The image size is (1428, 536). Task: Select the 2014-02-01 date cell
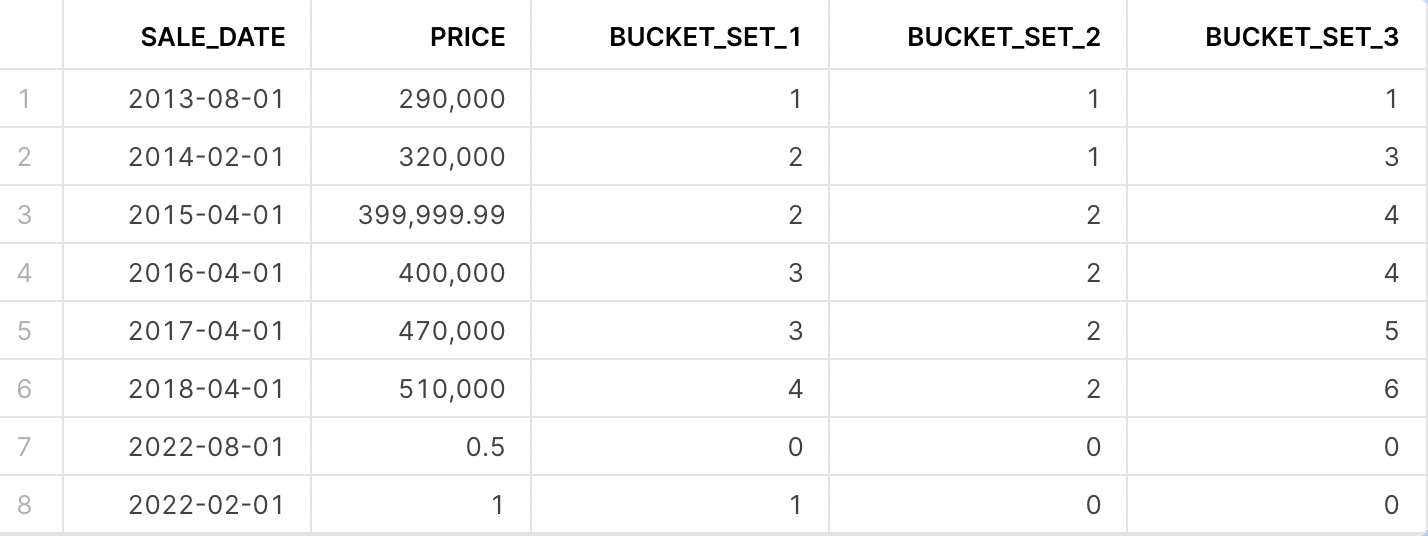click(206, 157)
